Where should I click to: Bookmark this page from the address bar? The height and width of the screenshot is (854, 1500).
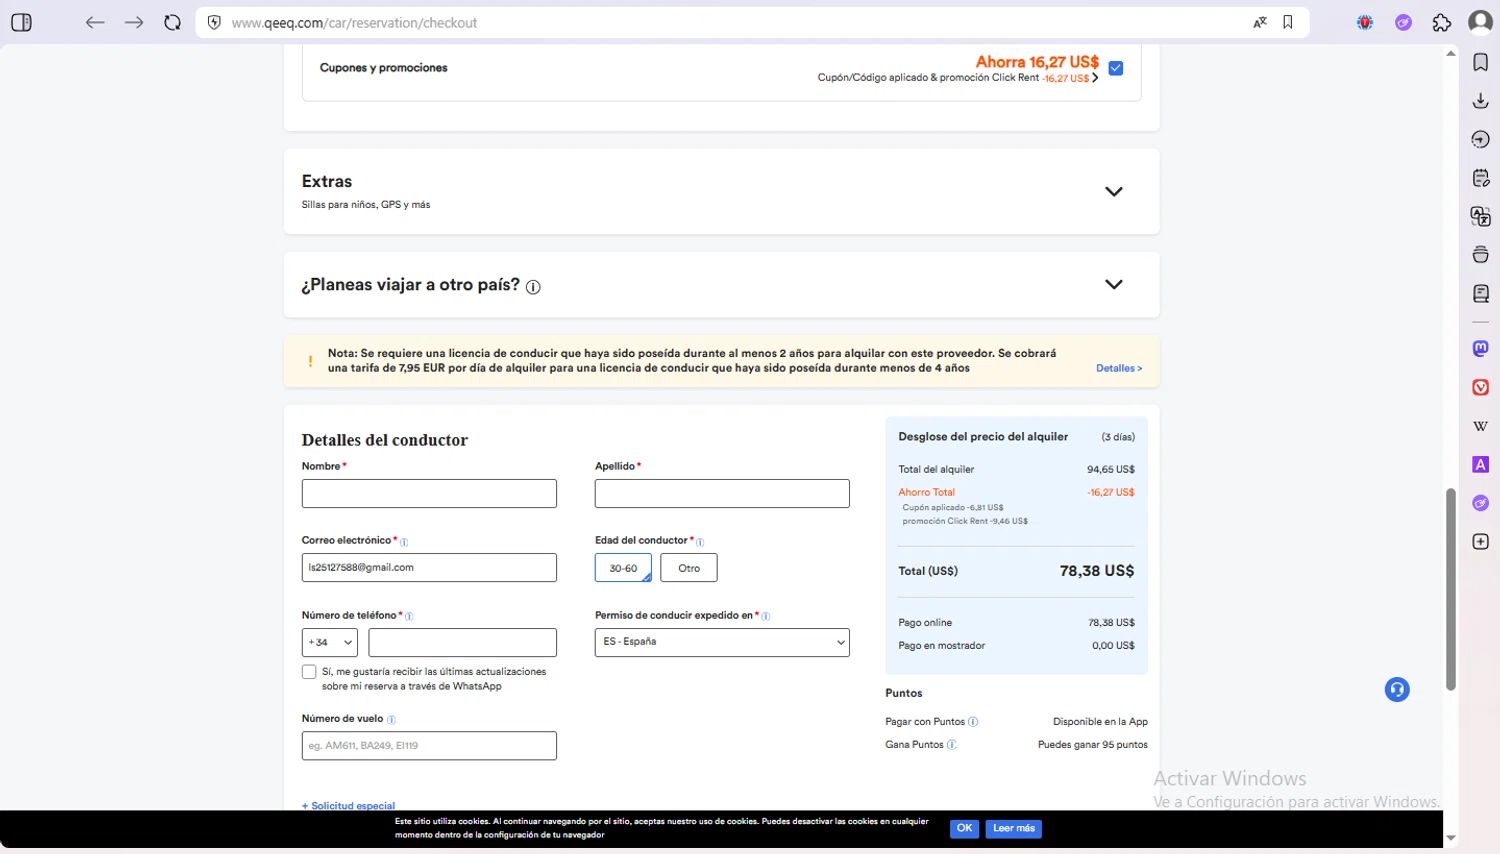tap(1288, 22)
